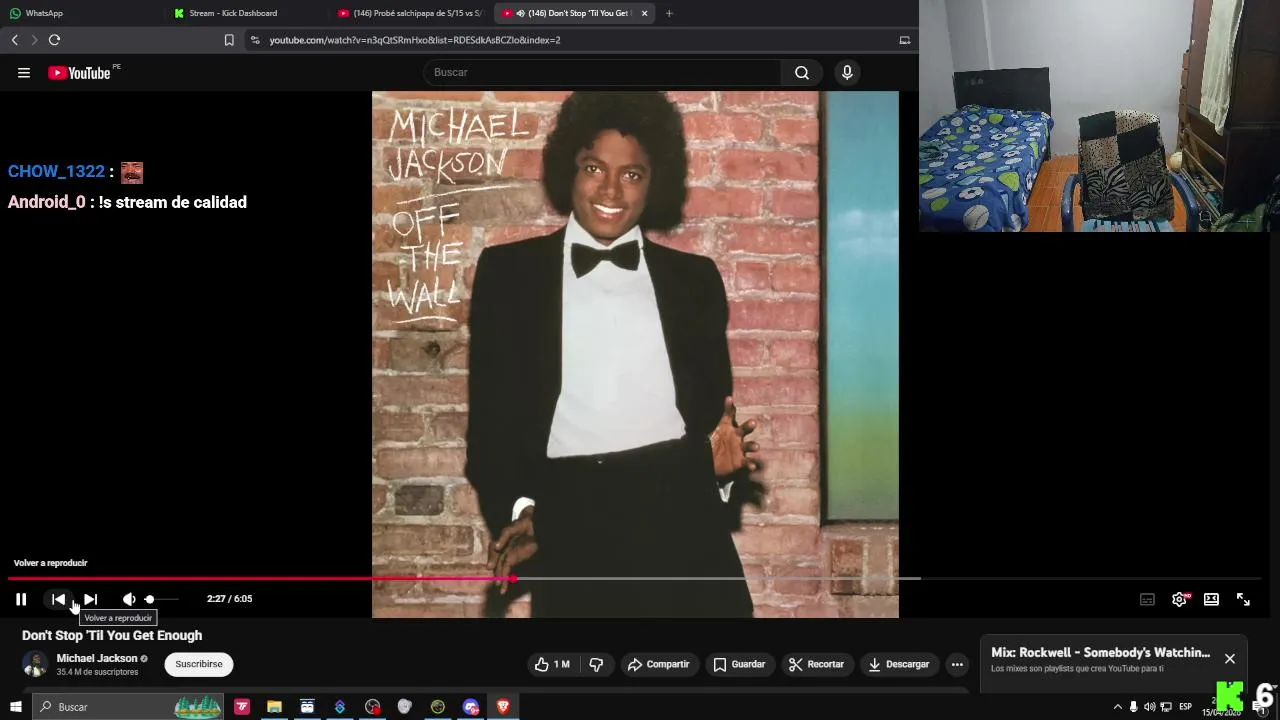Close the active Don't Stop tab
The height and width of the screenshot is (720, 1280).
click(x=644, y=13)
